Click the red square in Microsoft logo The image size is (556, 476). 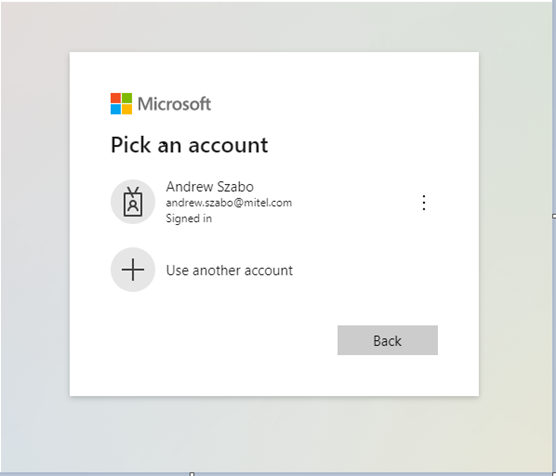pos(116,98)
